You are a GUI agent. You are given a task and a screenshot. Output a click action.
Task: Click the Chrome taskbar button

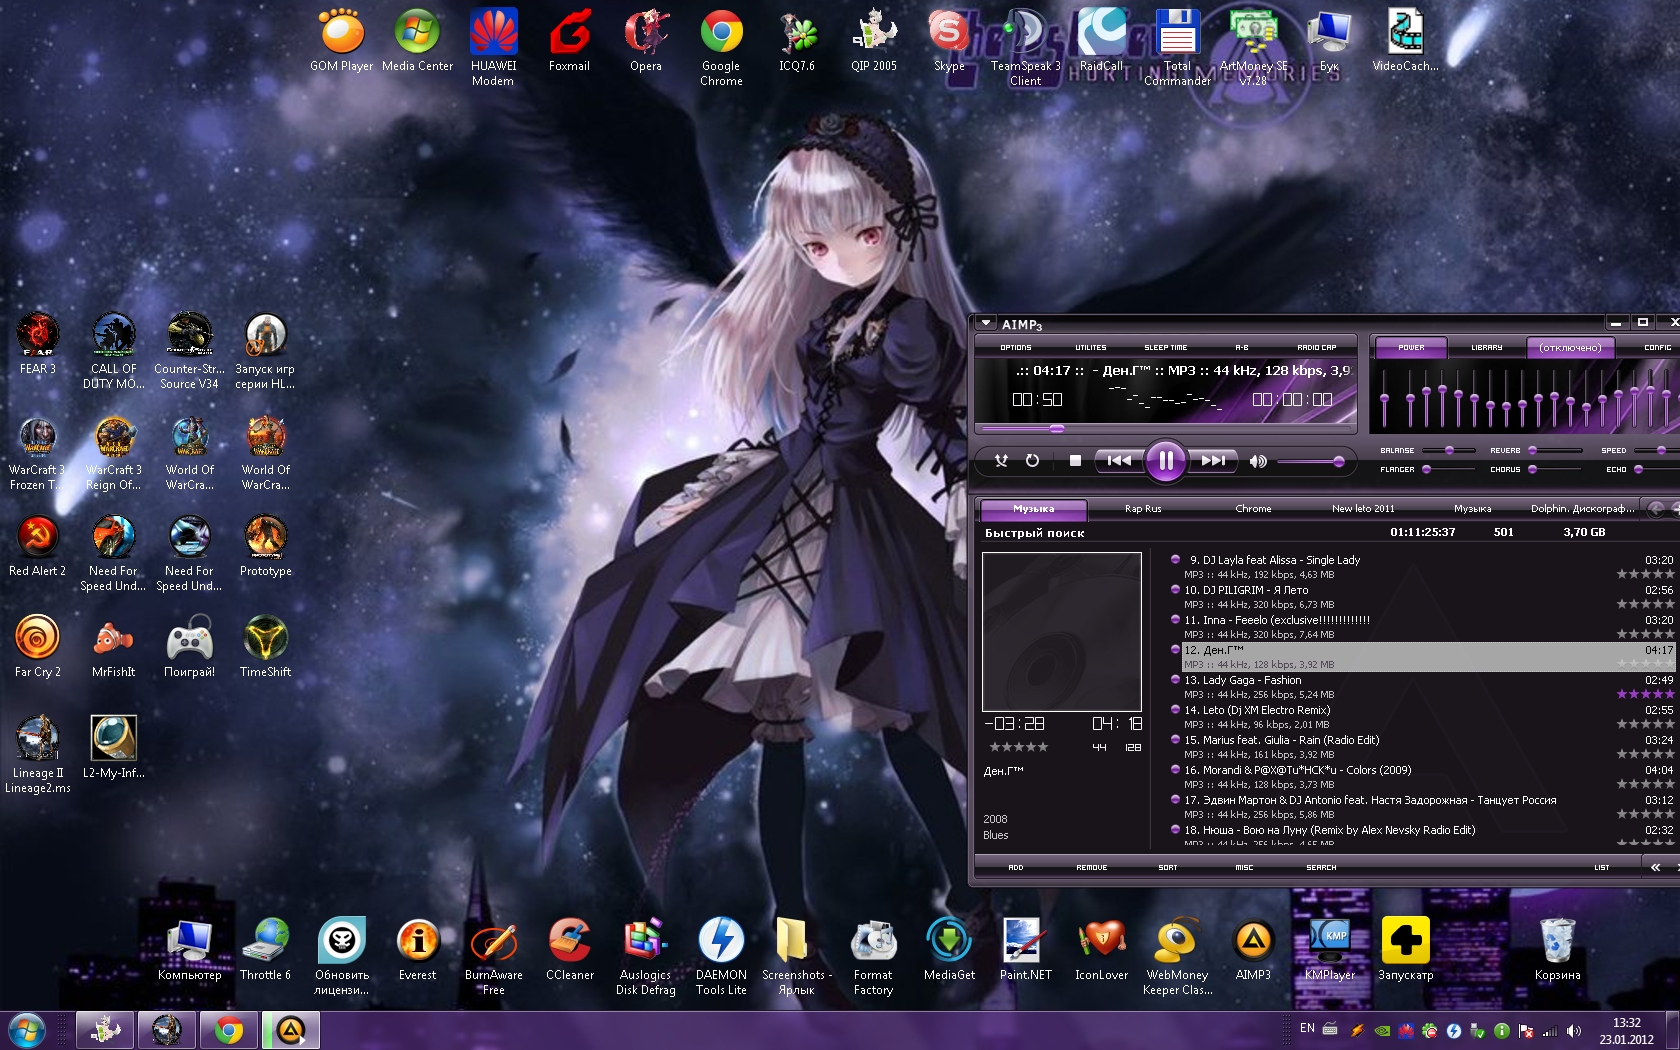[x=228, y=1030]
